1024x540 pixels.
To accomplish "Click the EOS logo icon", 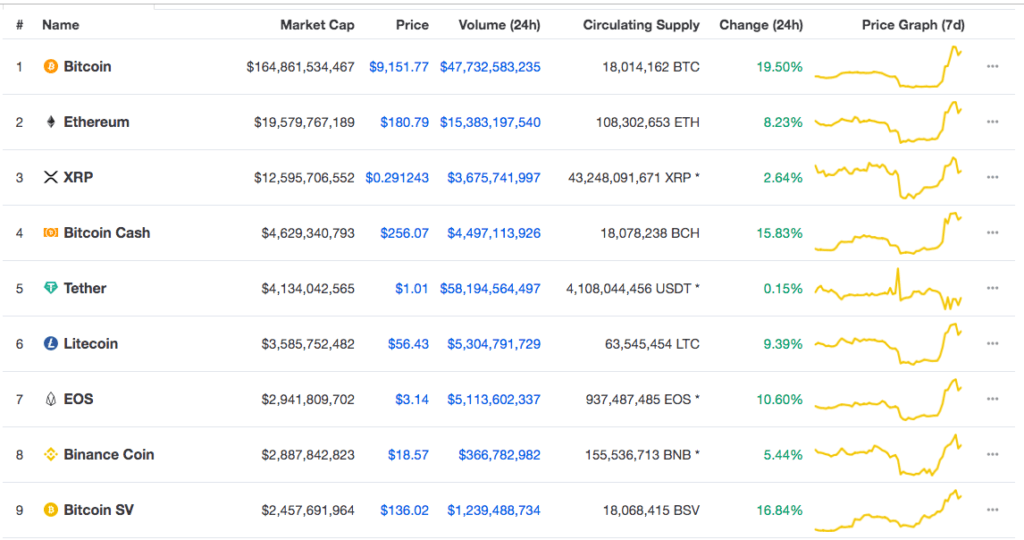I will click(x=50, y=399).
